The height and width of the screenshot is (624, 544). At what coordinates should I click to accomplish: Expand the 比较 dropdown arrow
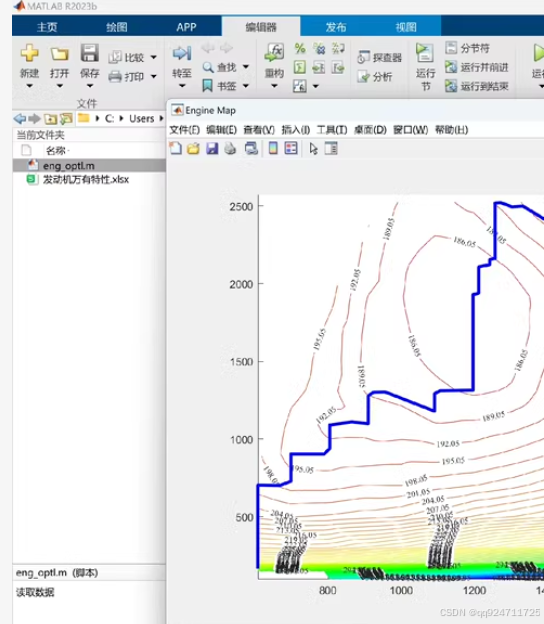(154, 57)
